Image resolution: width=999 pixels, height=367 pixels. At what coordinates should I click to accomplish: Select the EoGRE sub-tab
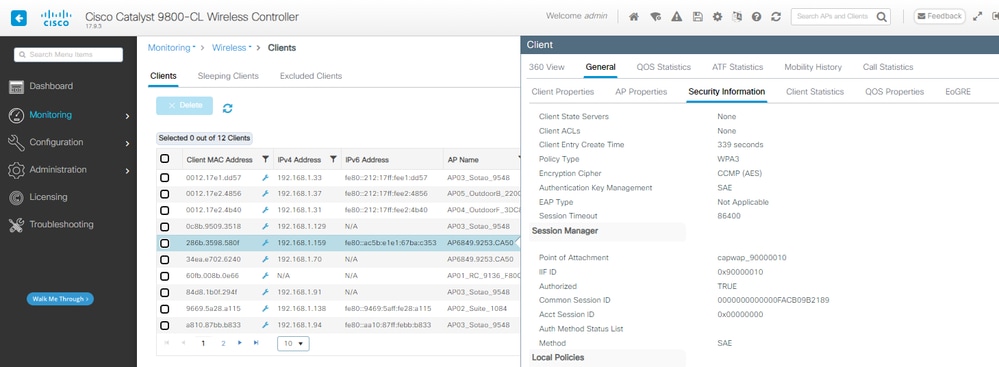958,92
